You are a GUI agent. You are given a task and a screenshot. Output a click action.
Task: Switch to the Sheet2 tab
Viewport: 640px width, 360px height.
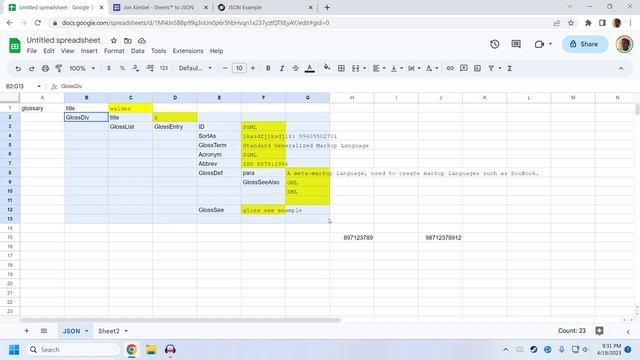[109, 331]
